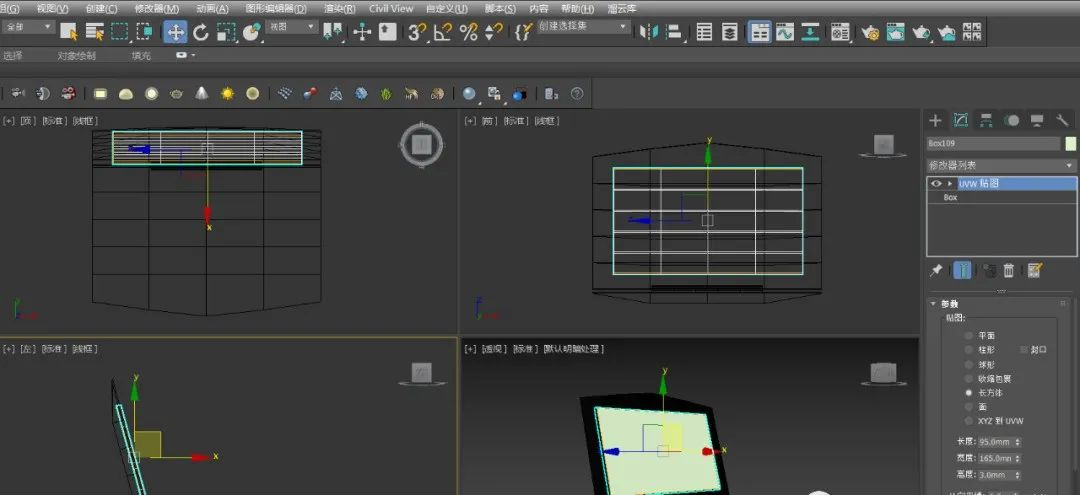
Task: Click the Align tool icon
Action: 674,32
